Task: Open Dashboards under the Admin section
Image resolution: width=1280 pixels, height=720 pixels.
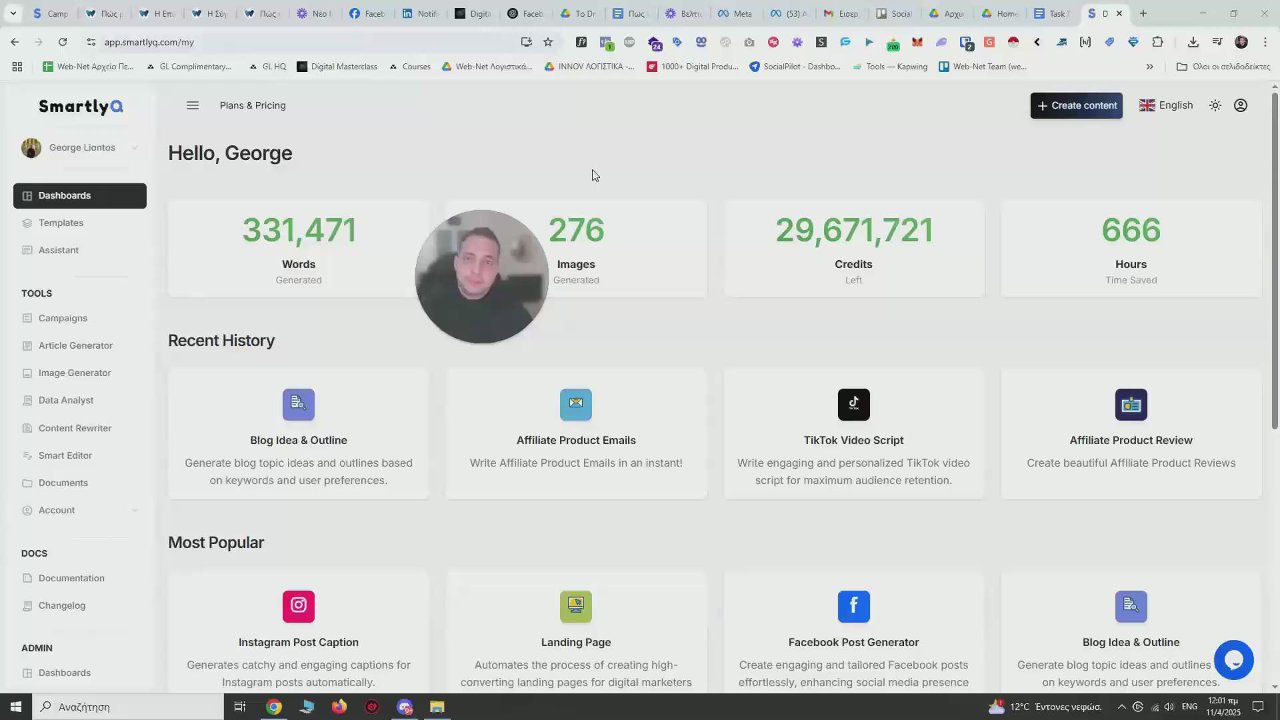Action: [x=64, y=673]
